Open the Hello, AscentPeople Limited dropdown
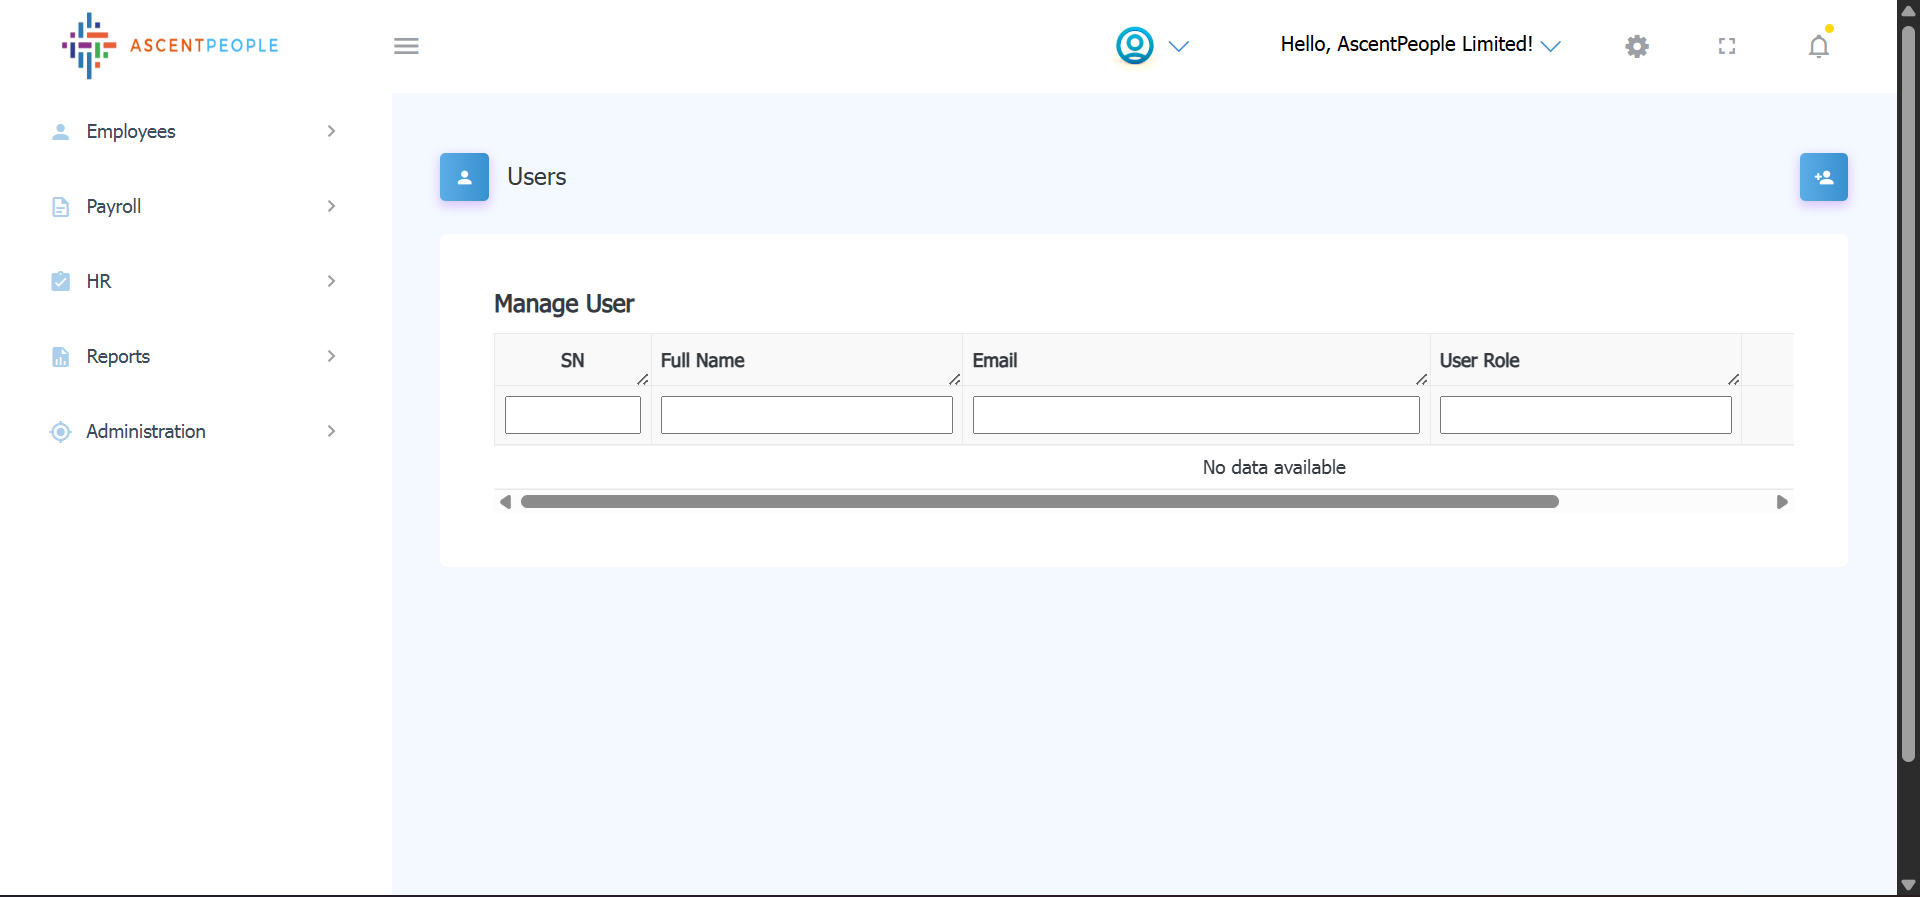 1419,45
